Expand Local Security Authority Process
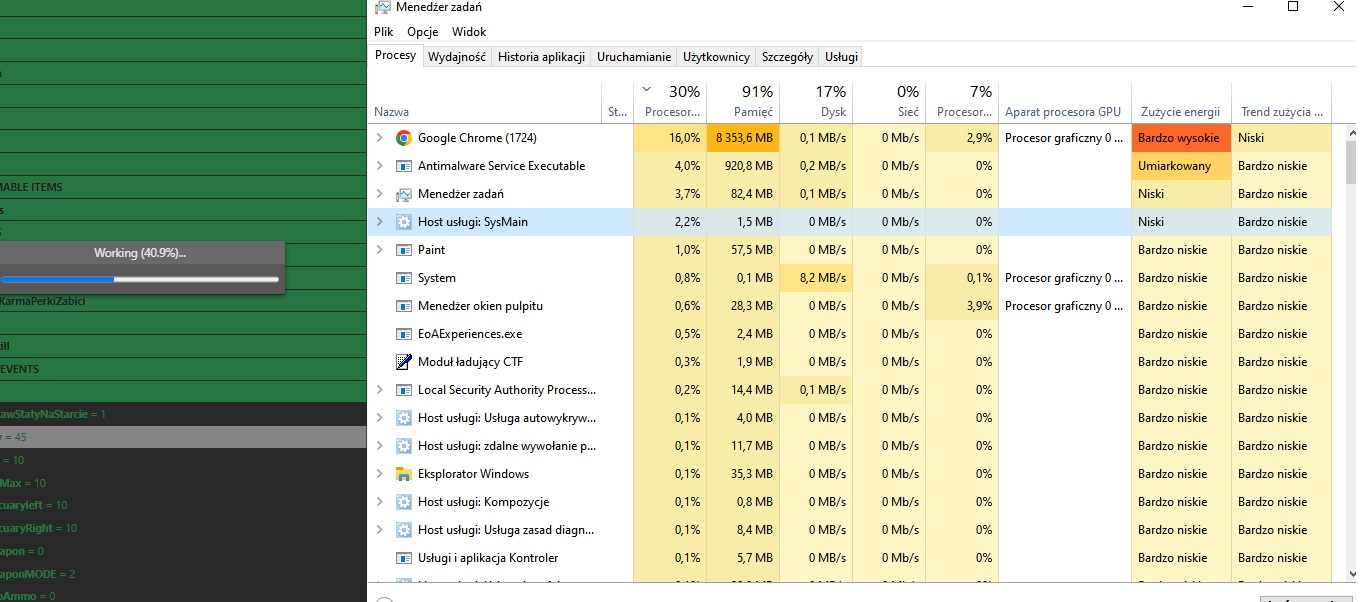The width and height of the screenshot is (1362, 602). (x=379, y=390)
